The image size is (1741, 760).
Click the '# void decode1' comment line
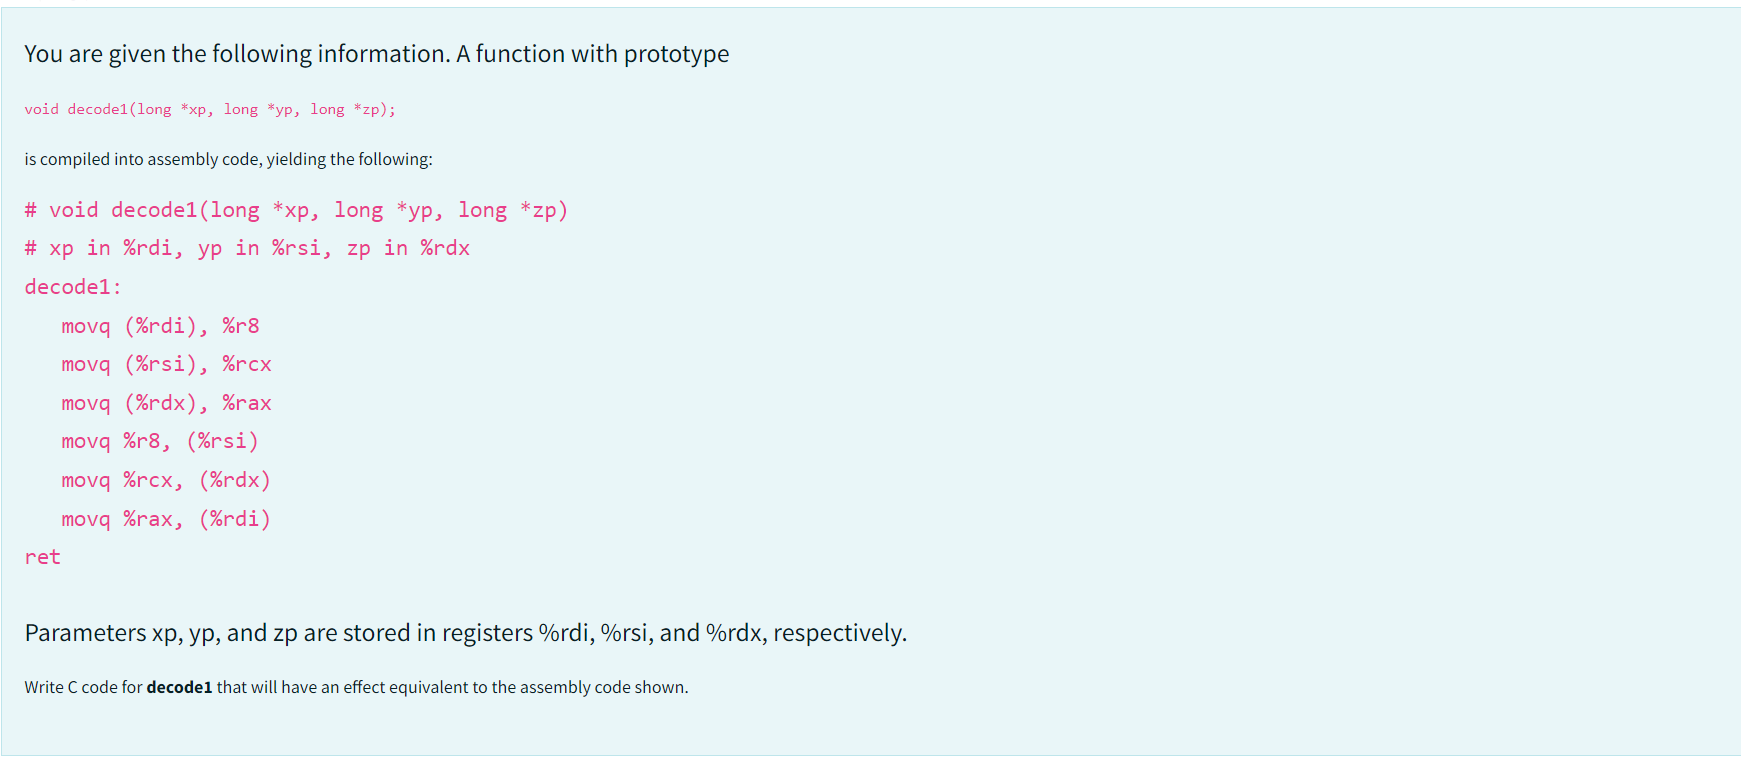(x=296, y=210)
